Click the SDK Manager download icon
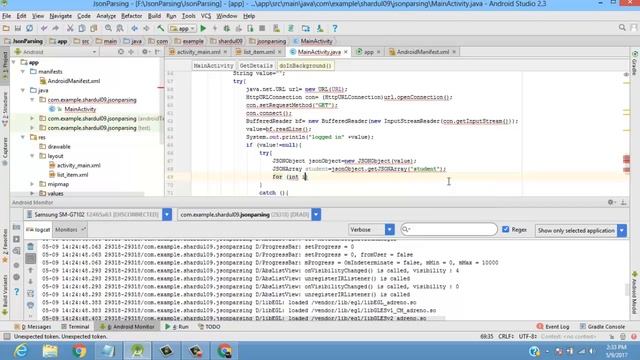 pyautogui.click(x=320, y=28)
